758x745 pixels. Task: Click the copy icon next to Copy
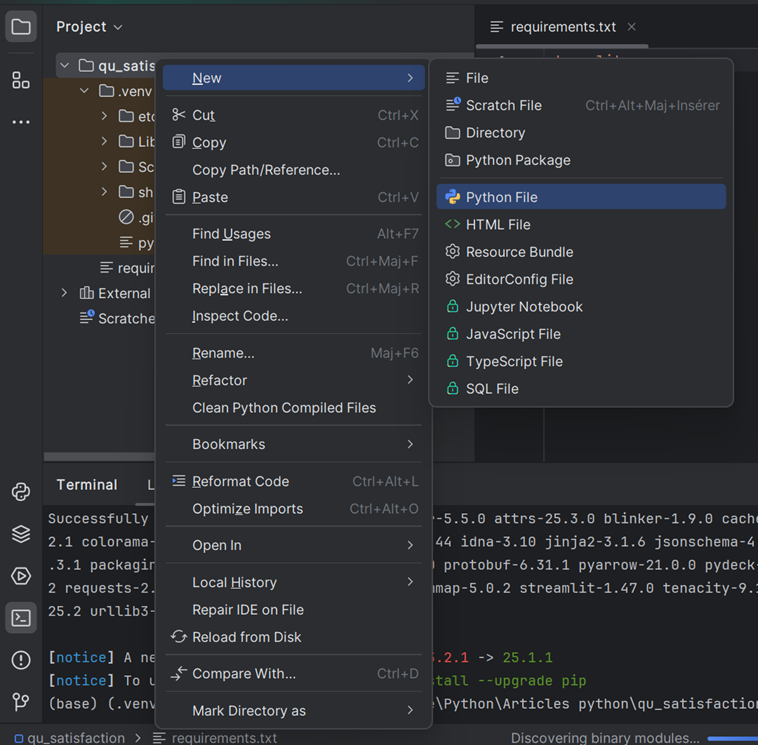click(x=178, y=142)
